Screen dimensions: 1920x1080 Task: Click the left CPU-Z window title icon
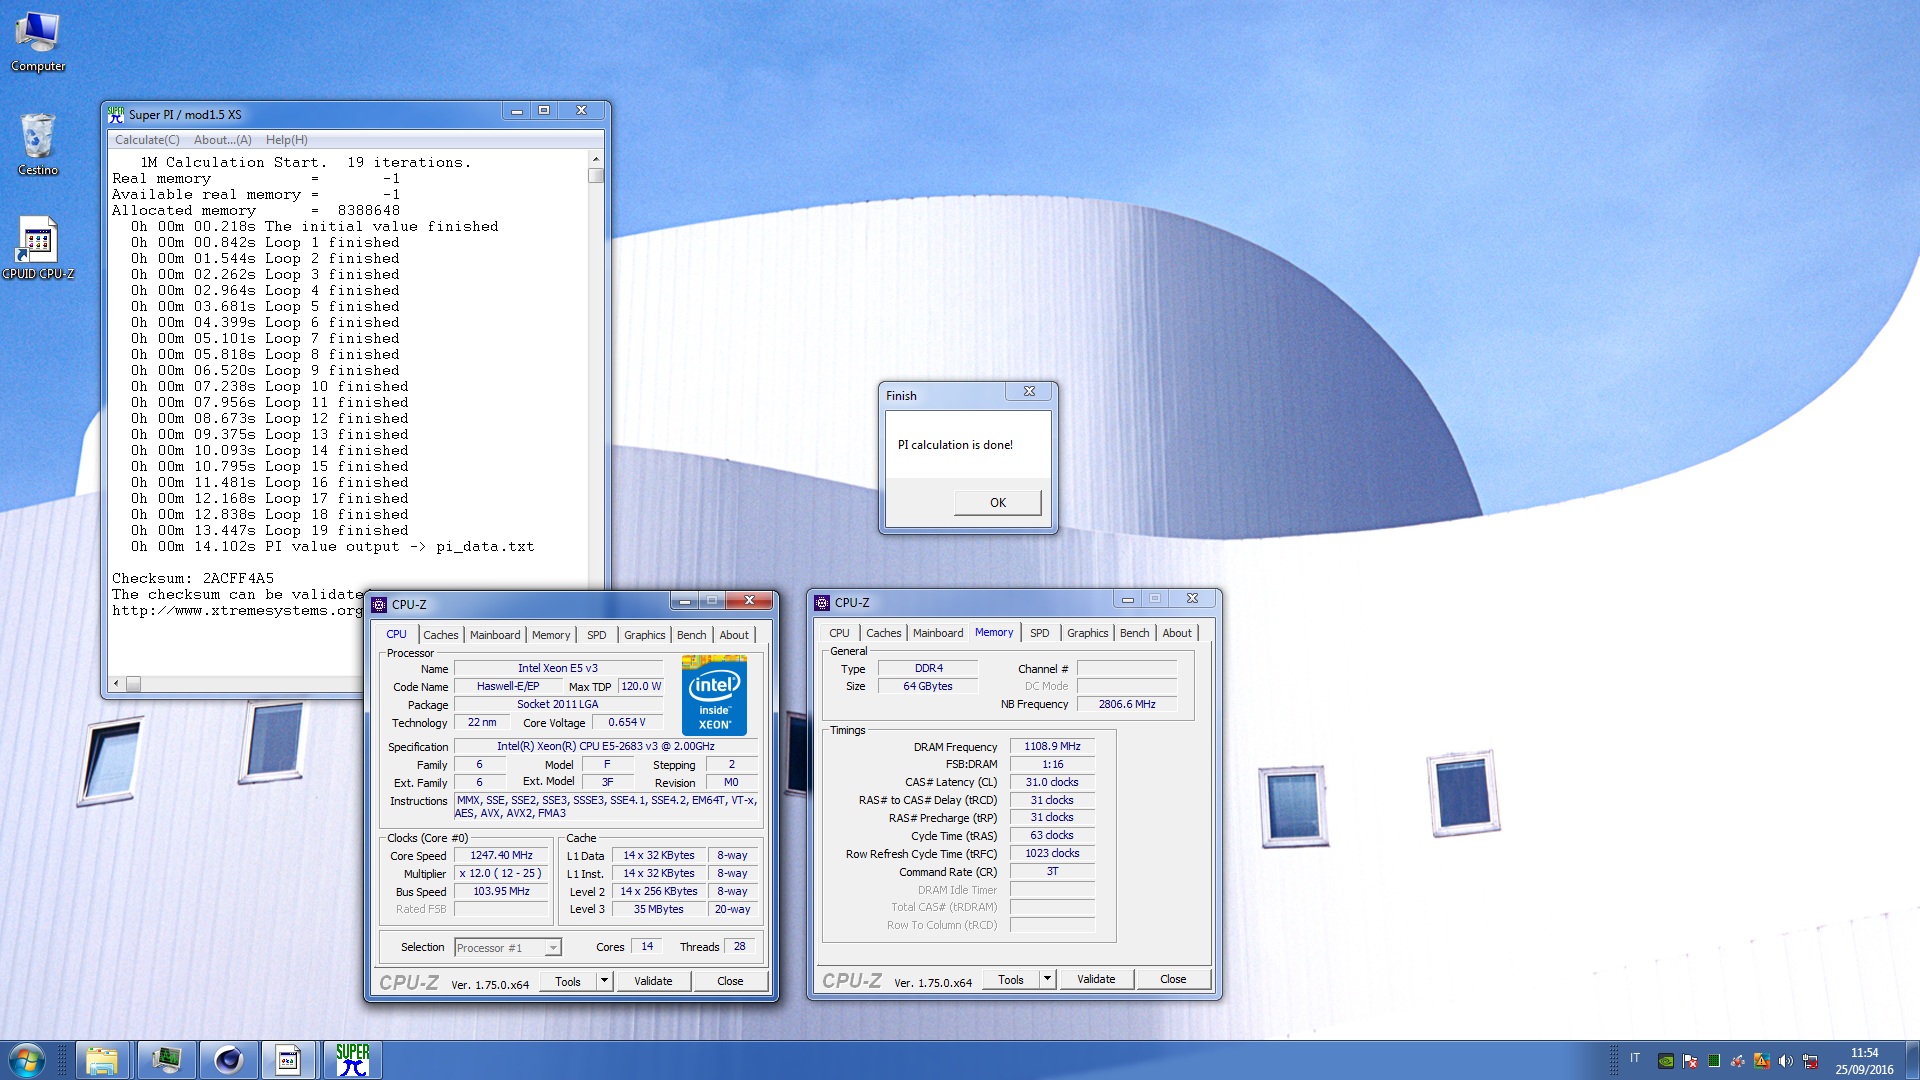[x=379, y=604]
